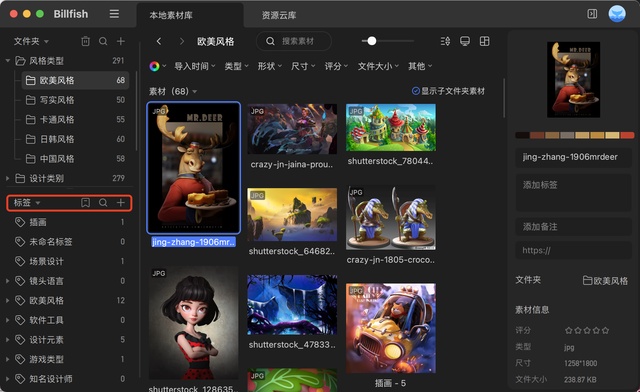The width and height of the screenshot is (640, 392).
Task: Expand the 欧美风格 tag group
Action: (x=8, y=301)
